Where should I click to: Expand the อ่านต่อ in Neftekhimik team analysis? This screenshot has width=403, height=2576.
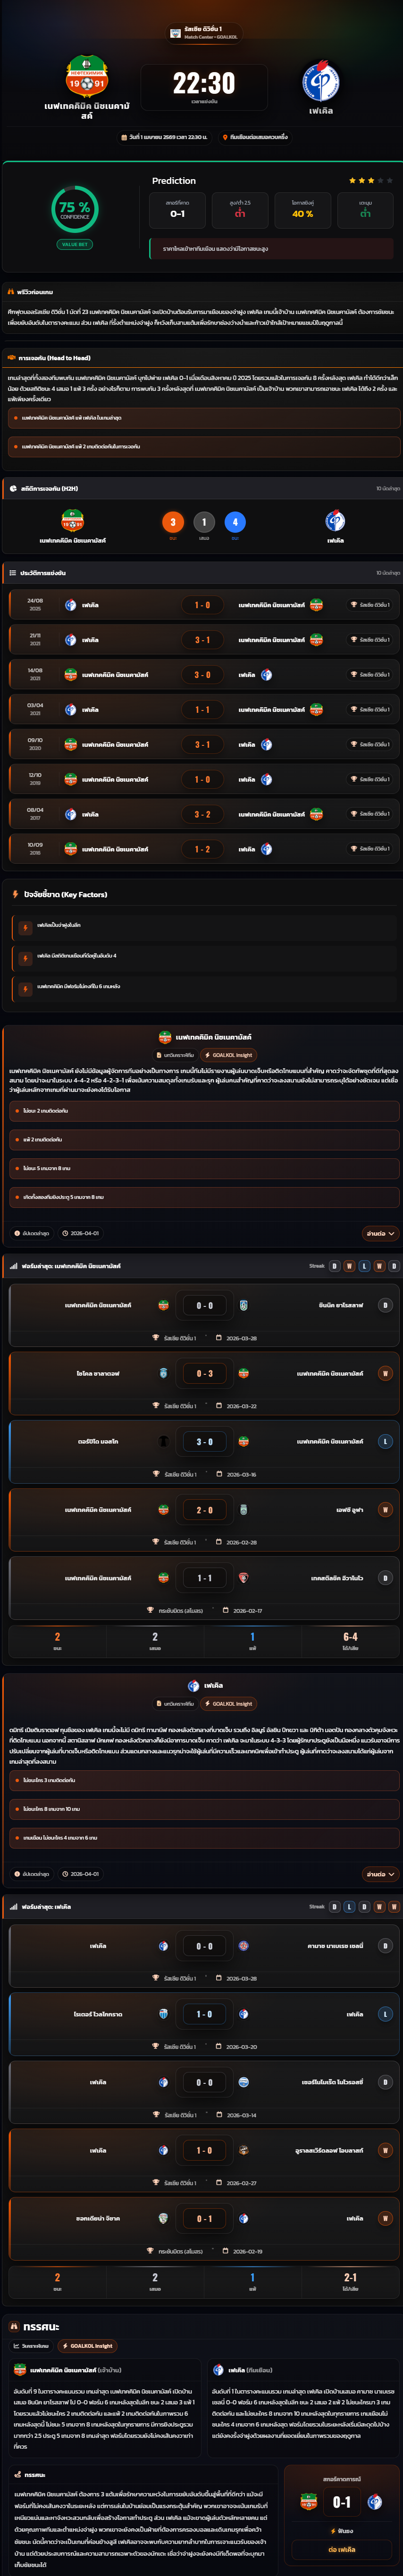pos(380,1234)
